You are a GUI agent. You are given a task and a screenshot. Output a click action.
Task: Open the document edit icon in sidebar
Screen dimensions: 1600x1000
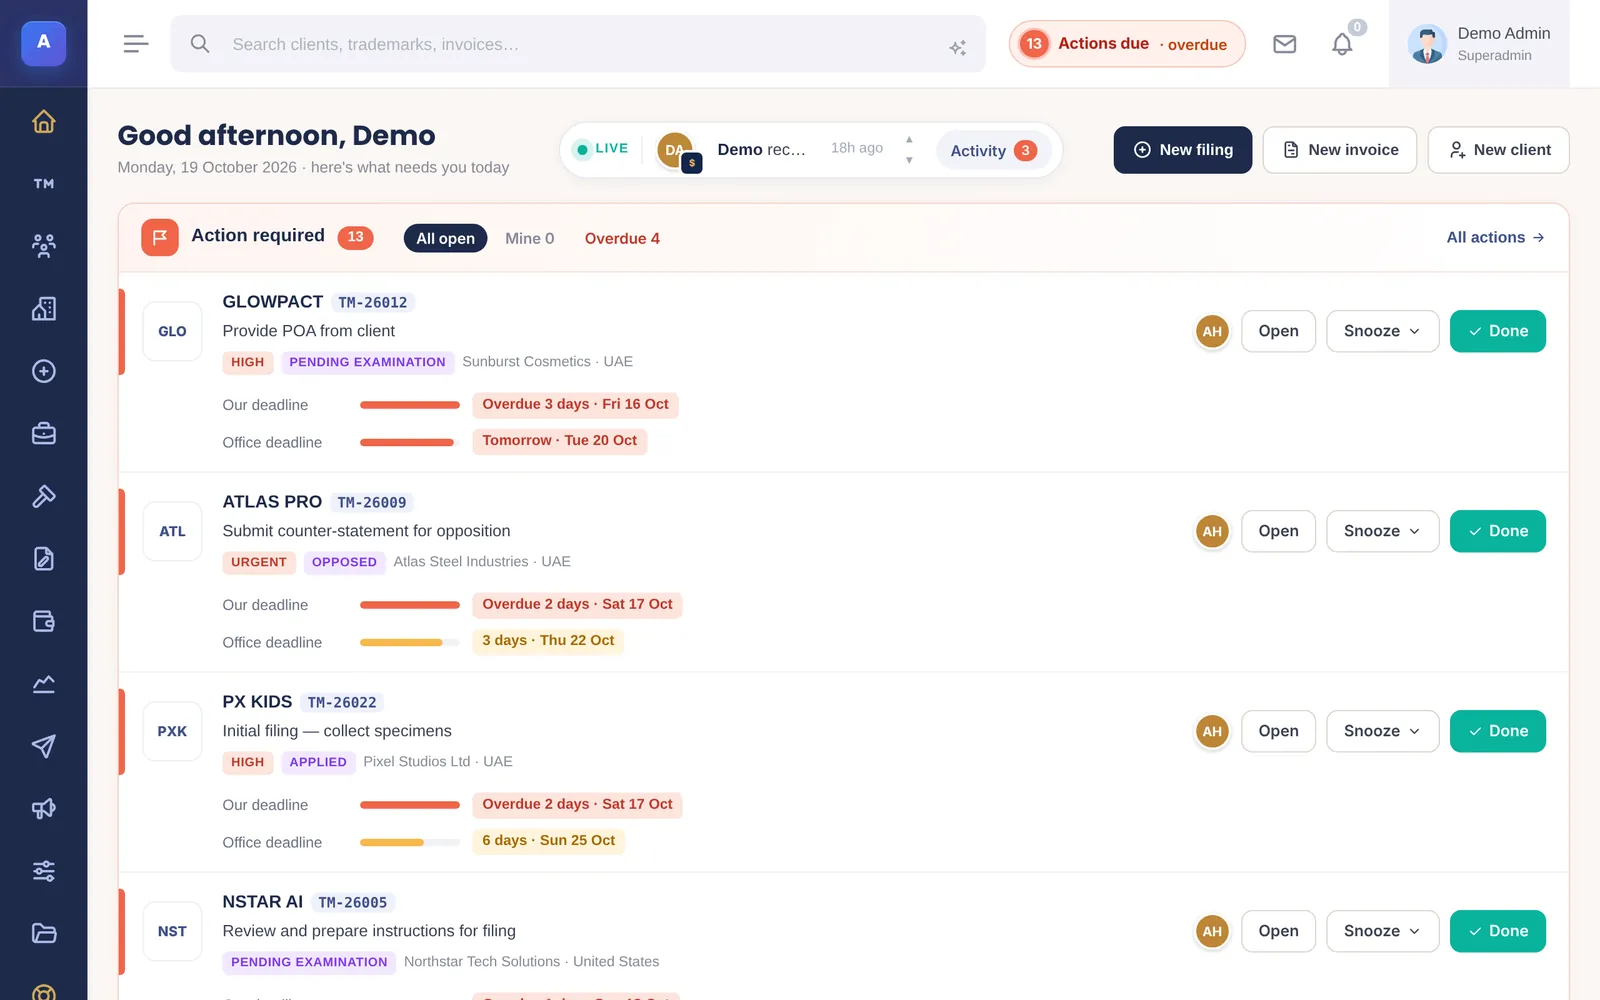[43, 559]
